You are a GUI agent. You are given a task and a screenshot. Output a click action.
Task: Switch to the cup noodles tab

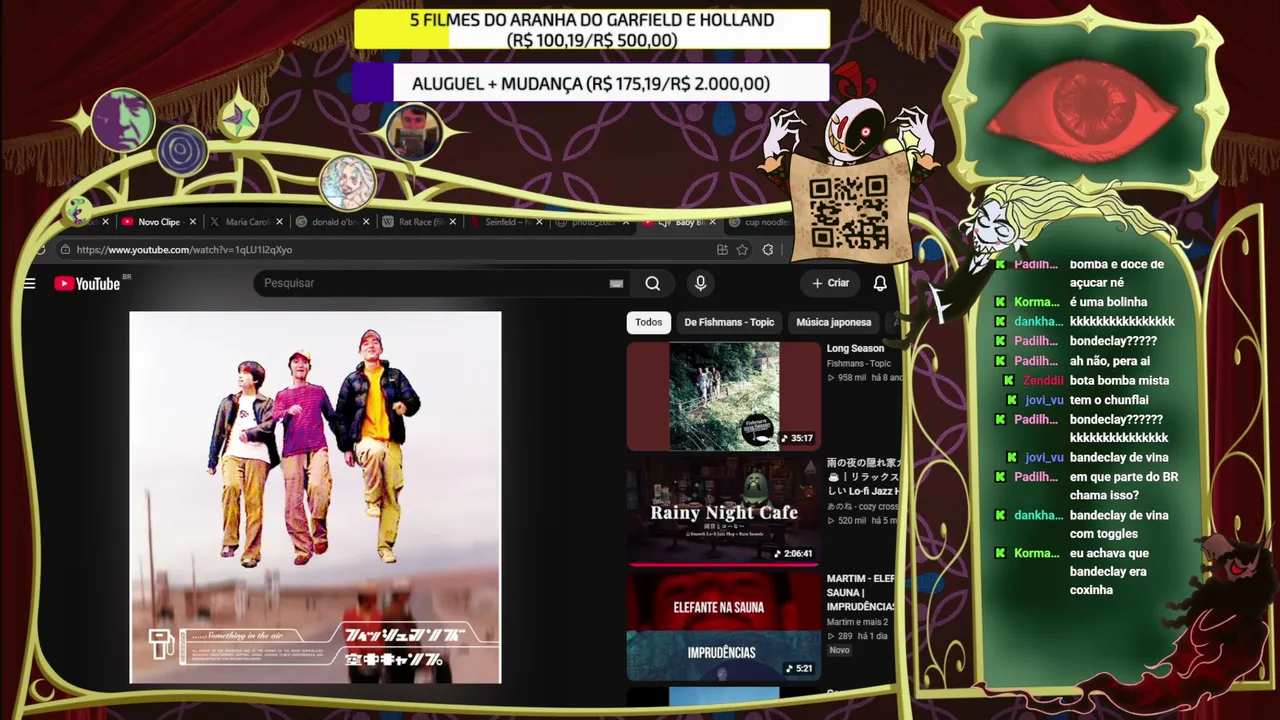tap(760, 222)
